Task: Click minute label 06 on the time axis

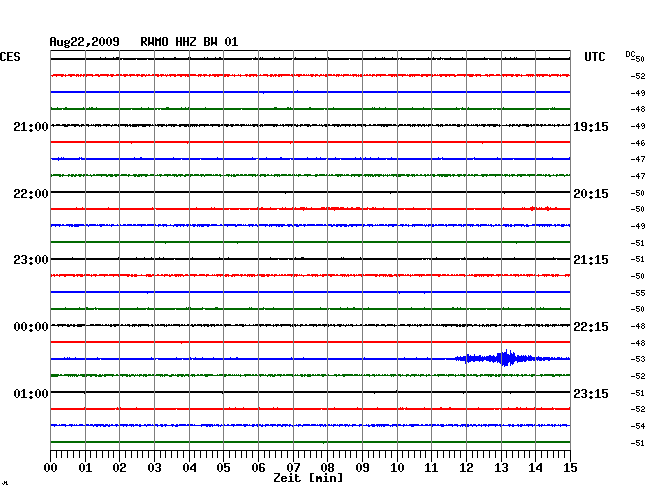Action: pos(258,468)
